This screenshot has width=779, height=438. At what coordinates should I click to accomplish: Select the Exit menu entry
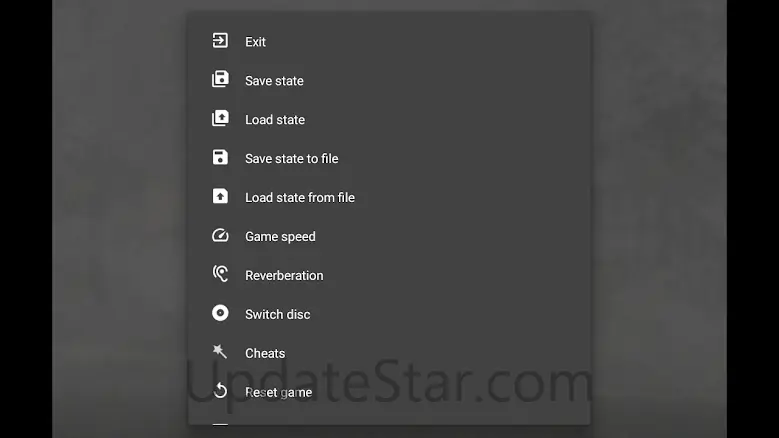[256, 42]
